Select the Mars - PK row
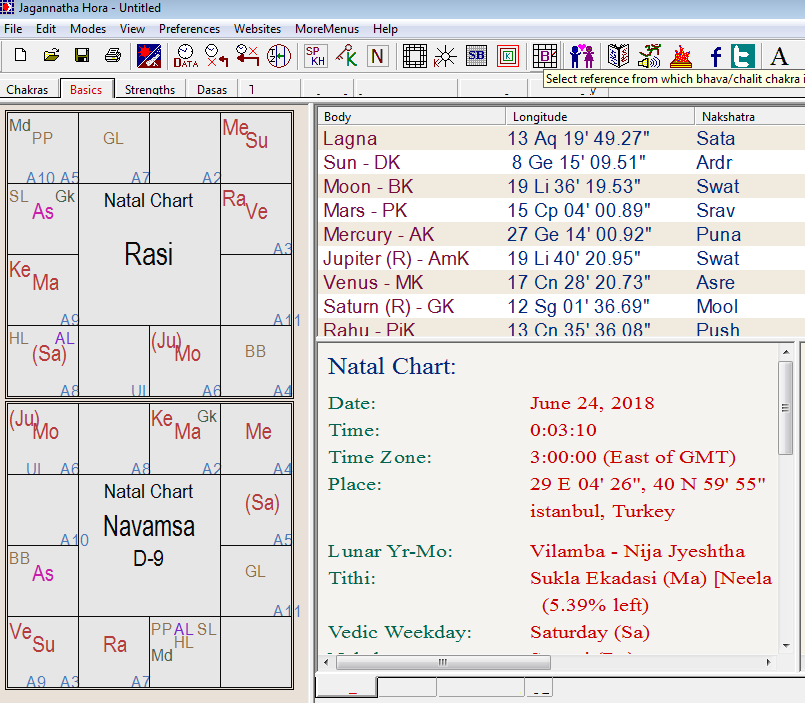This screenshot has height=703, width=805. [x=562, y=211]
